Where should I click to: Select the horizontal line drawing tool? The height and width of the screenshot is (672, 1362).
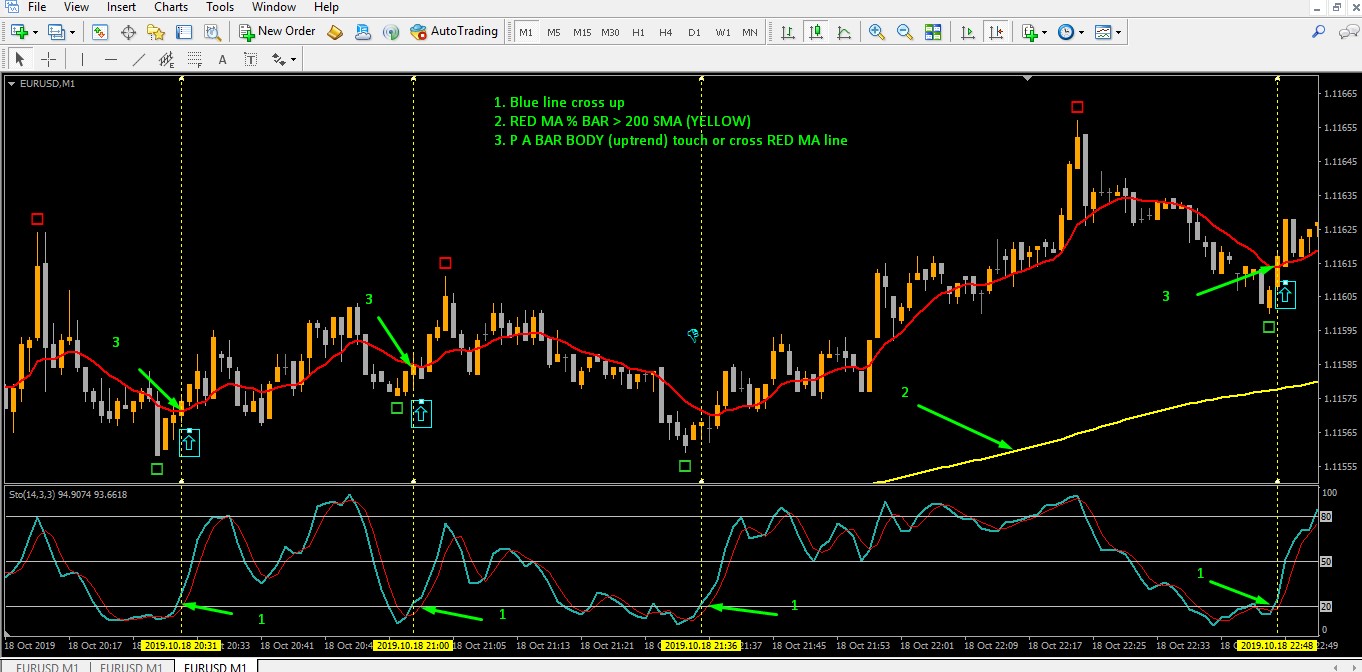tap(111, 59)
